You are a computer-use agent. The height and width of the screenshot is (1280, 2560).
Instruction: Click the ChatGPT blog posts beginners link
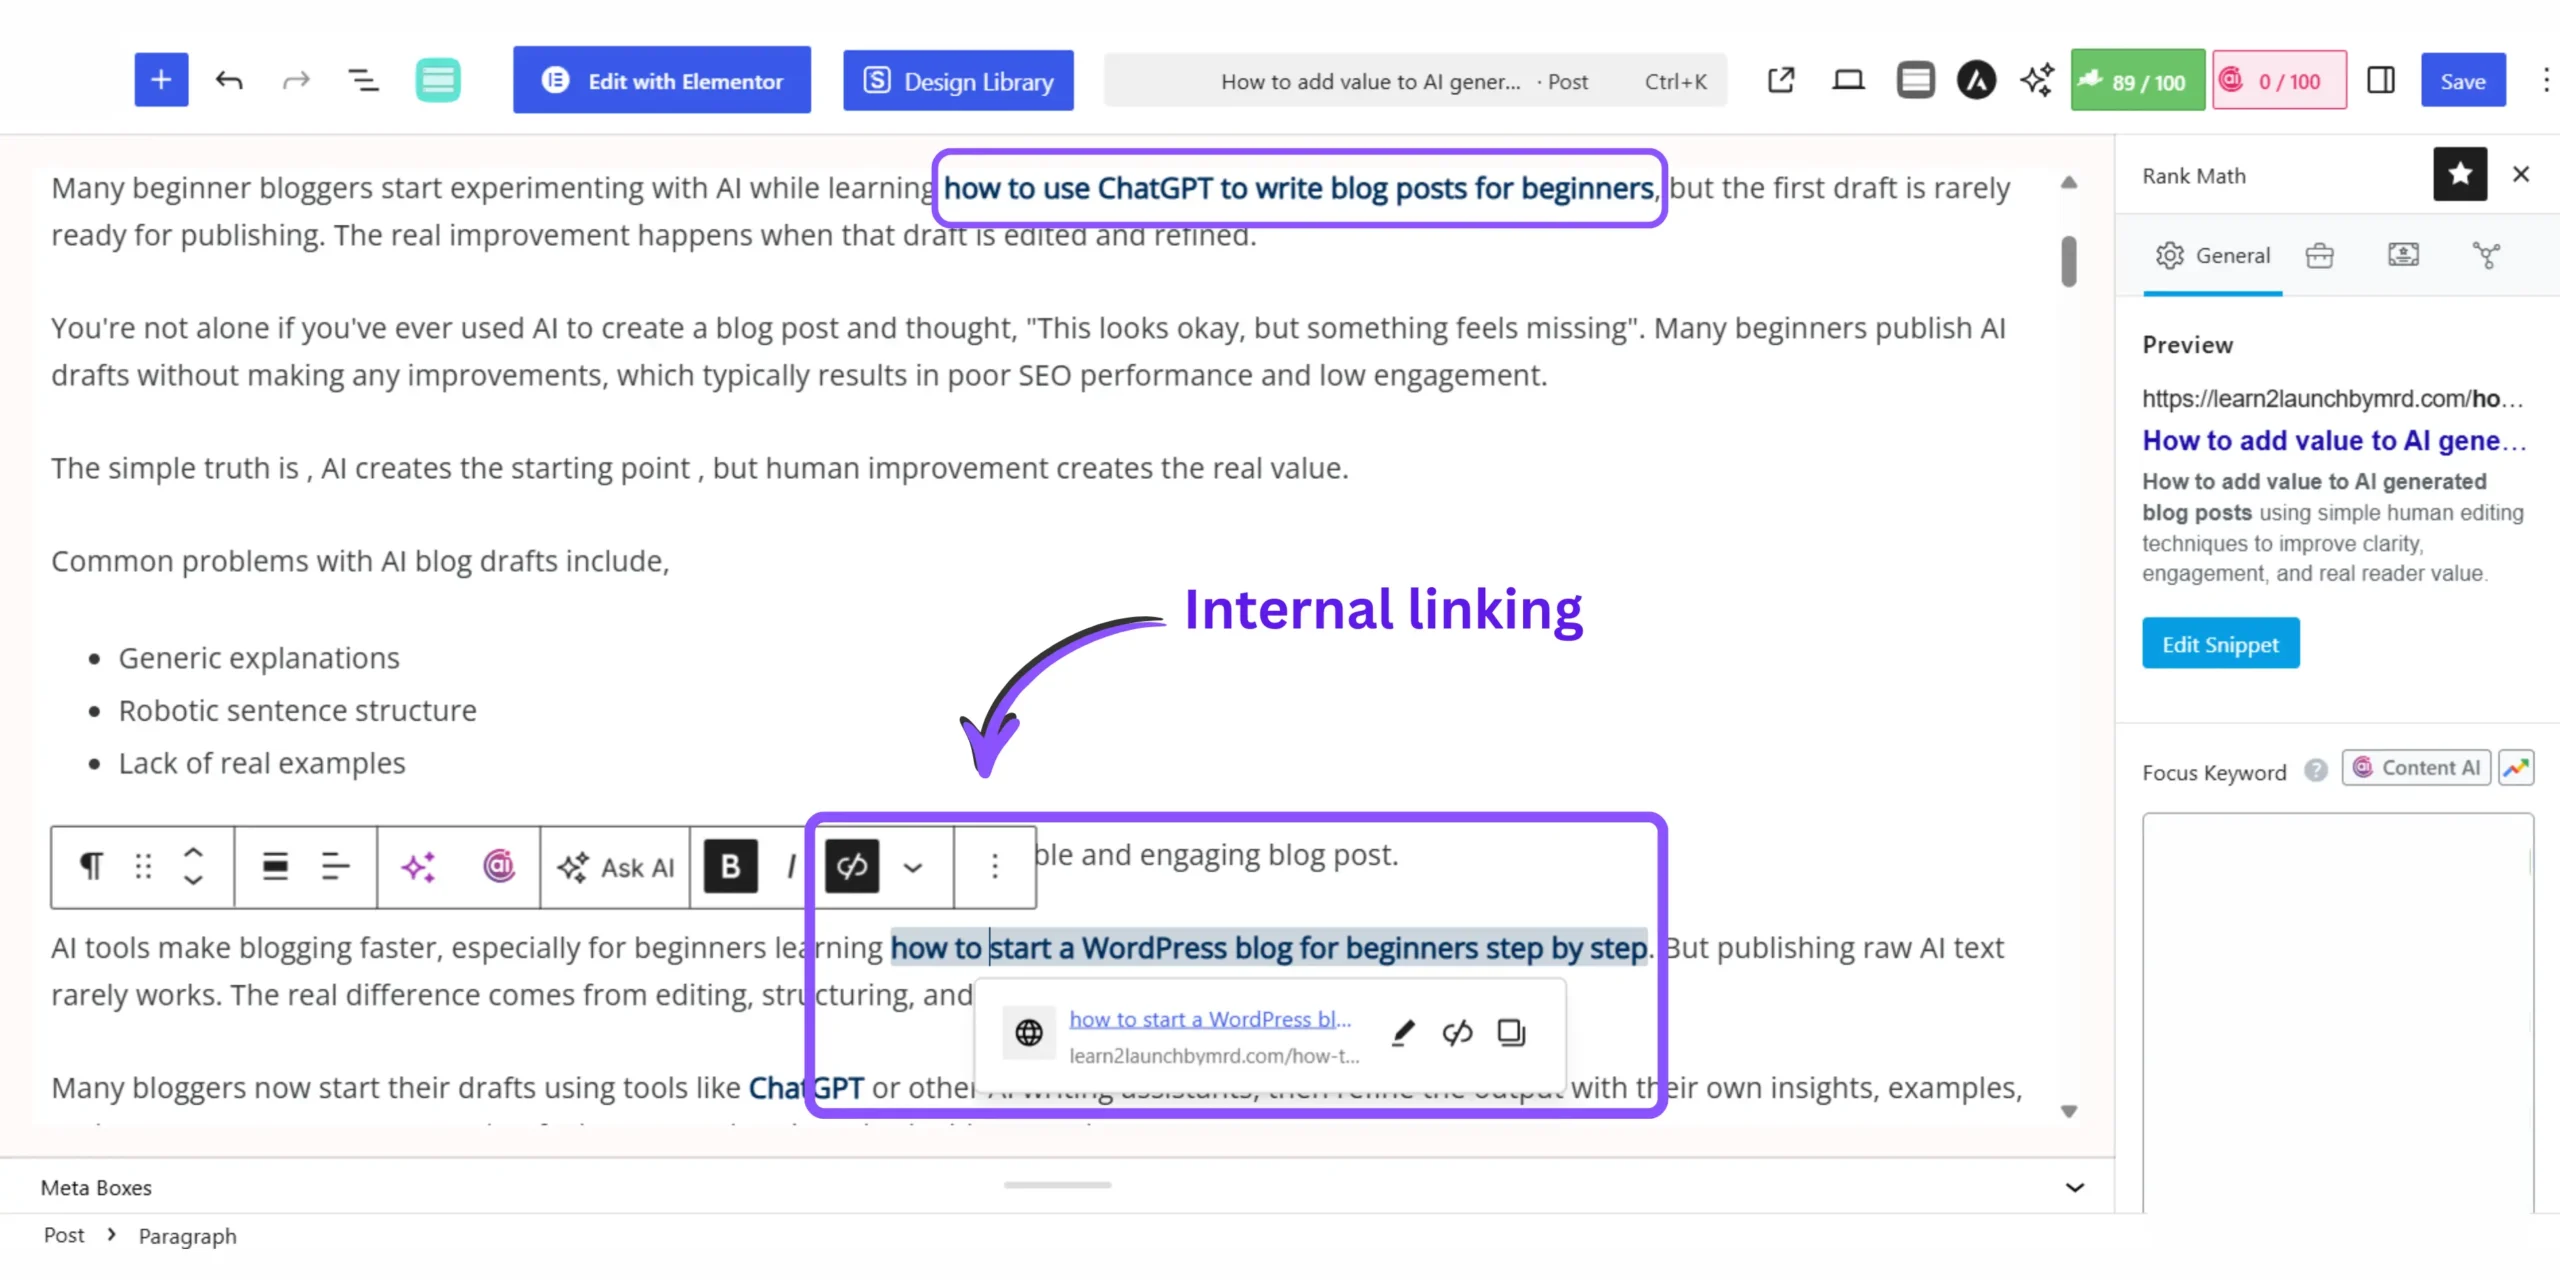tap(1299, 188)
